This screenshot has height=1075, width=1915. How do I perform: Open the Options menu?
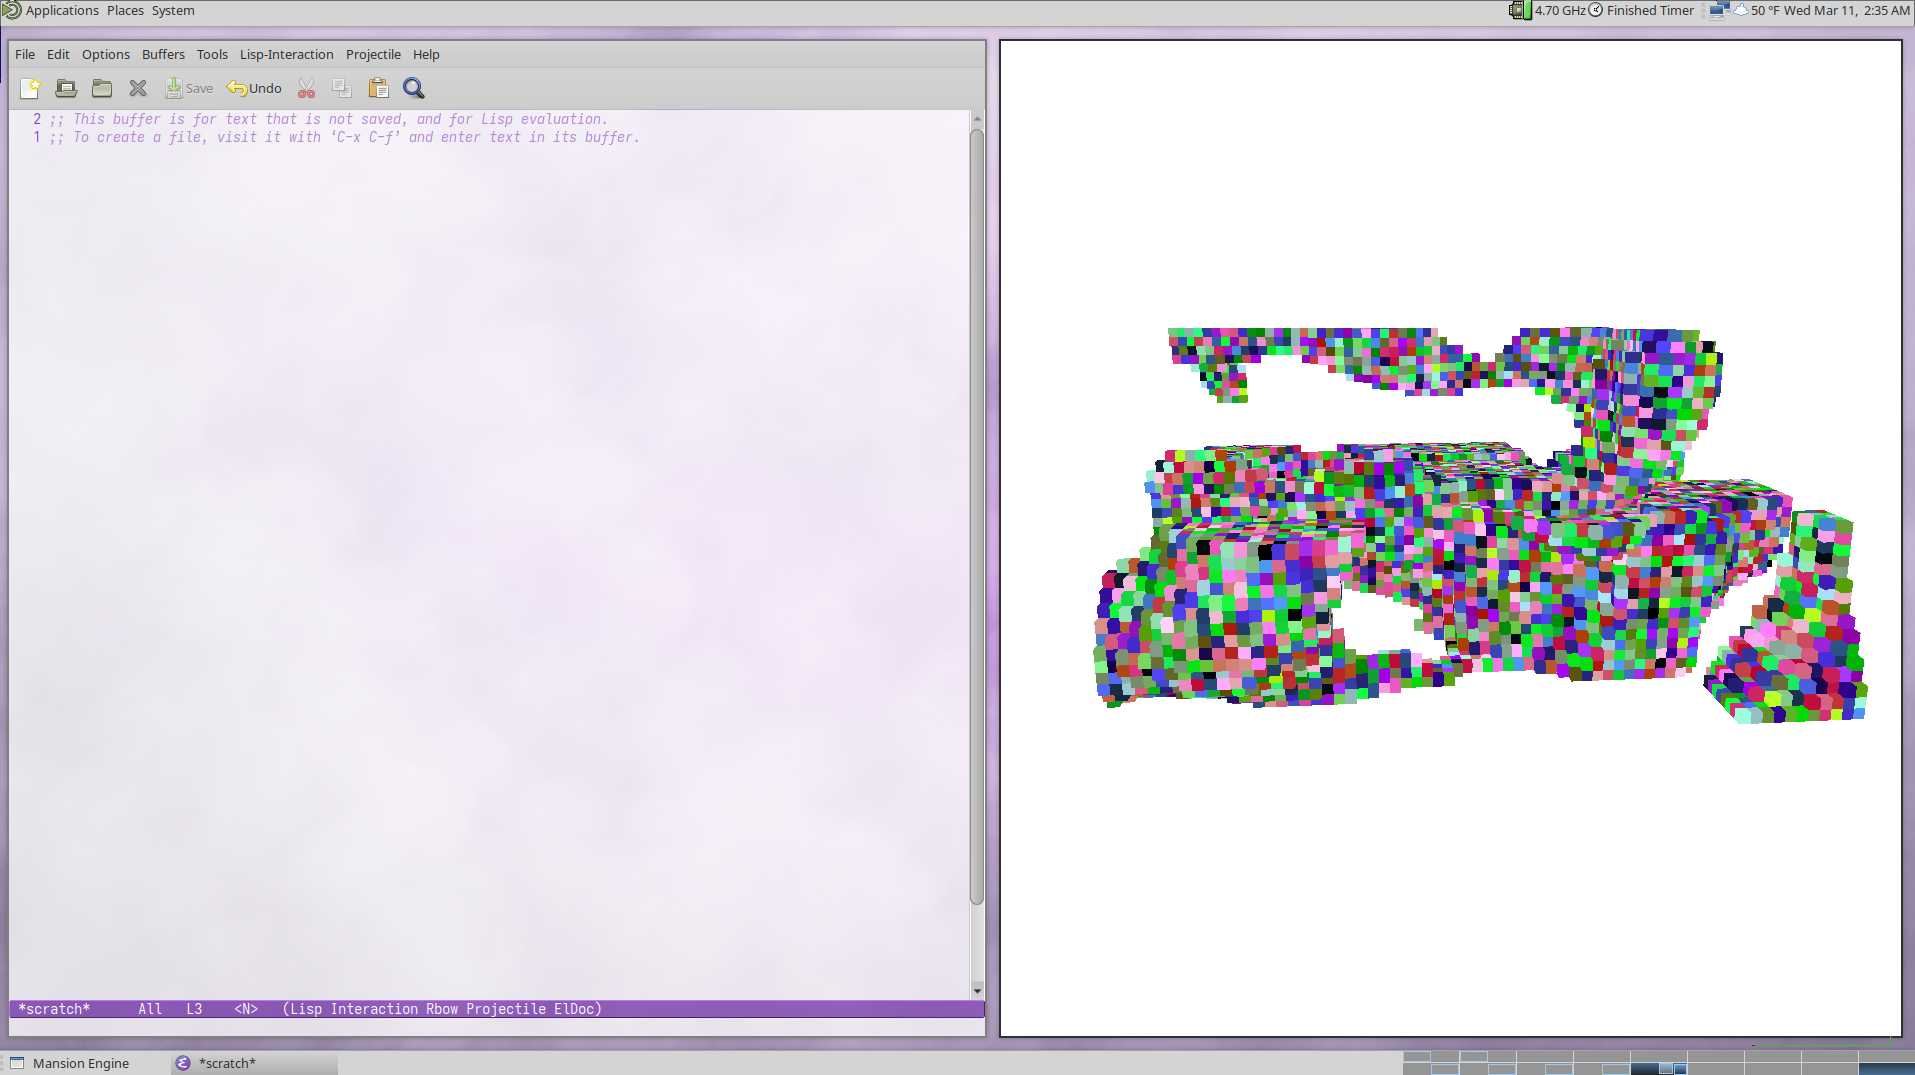106,55
